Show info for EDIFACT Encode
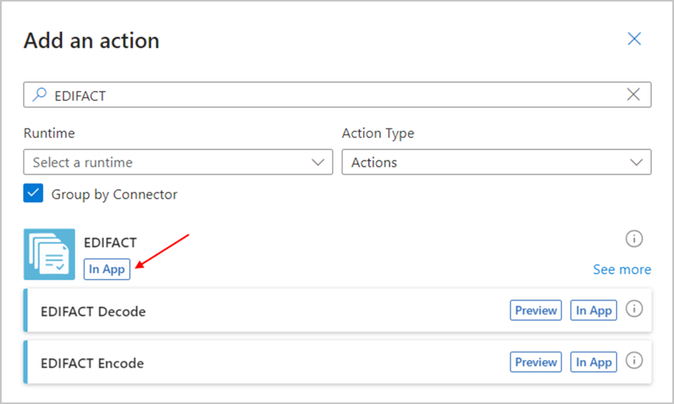 point(634,360)
